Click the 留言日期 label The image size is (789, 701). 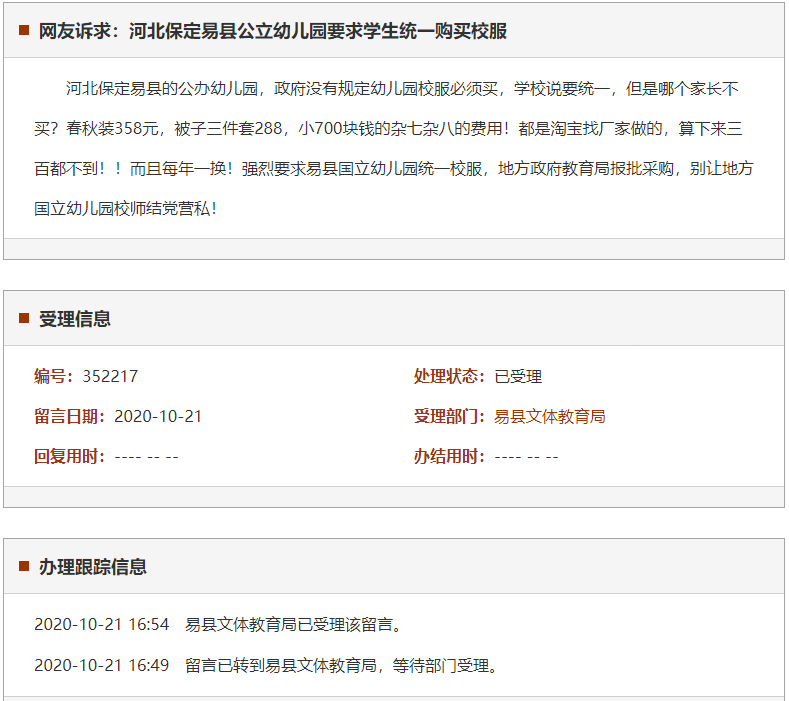70,416
